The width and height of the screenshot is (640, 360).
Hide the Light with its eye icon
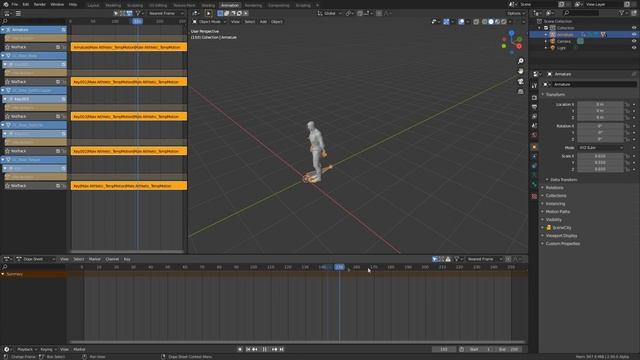pyautogui.click(x=634, y=48)
